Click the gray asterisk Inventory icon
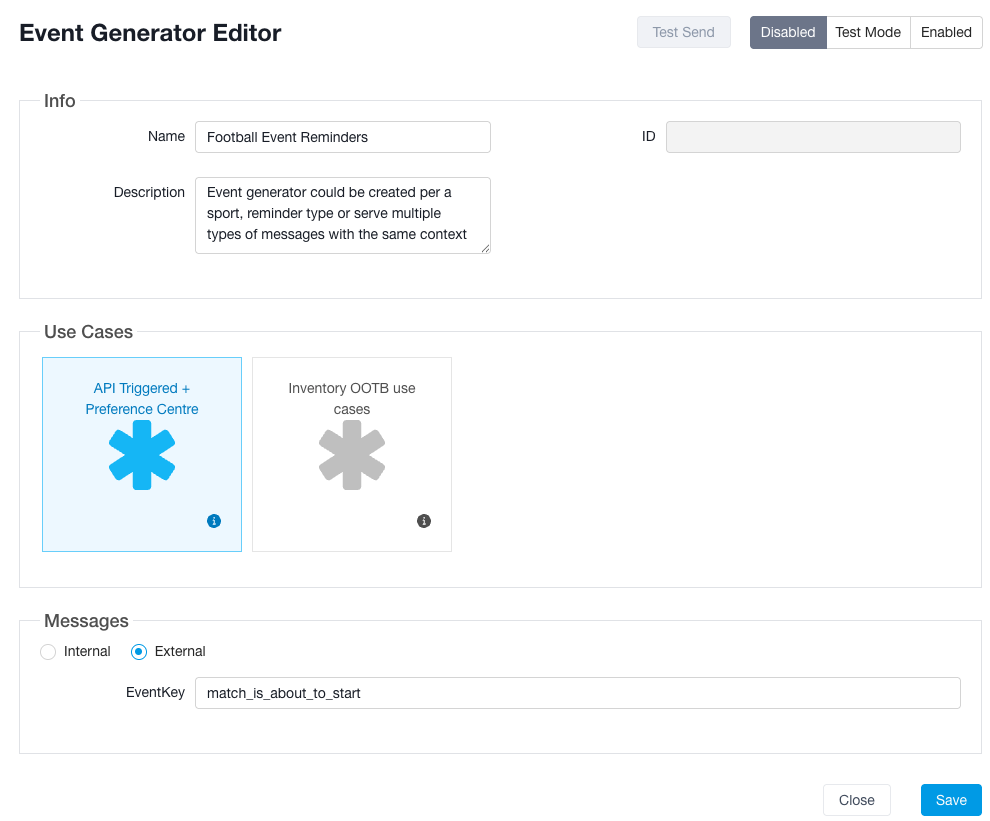This screenshot has height=821, width=990. pos(352,455)
